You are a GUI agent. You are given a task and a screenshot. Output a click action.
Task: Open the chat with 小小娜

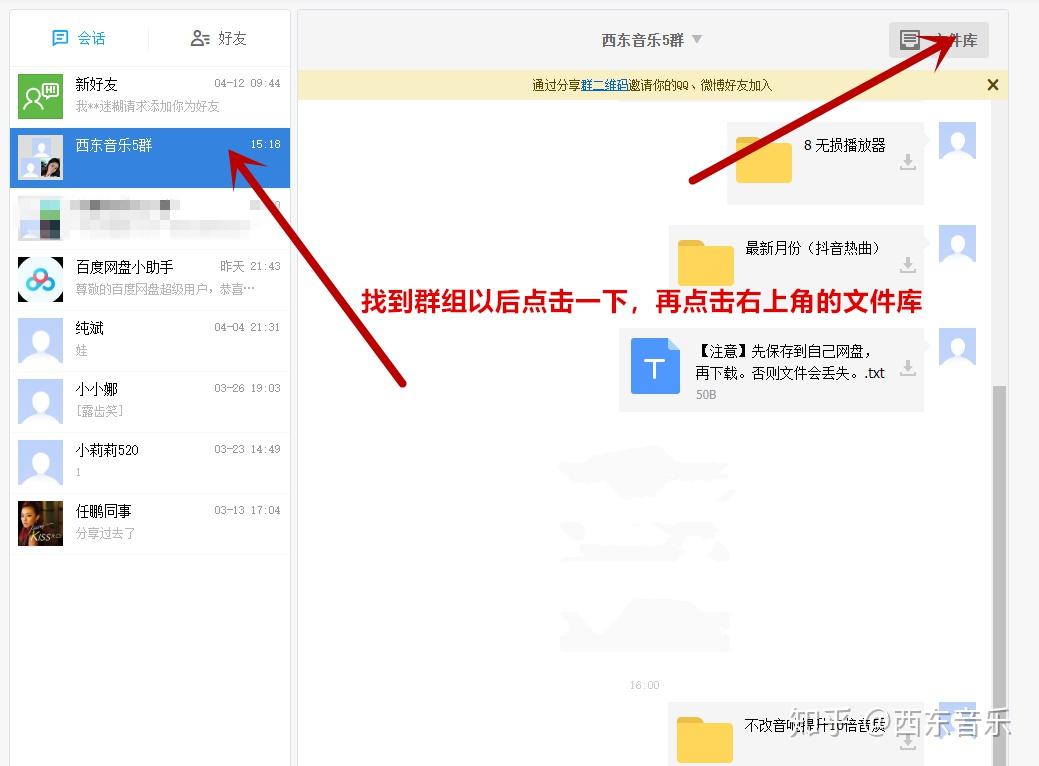click(150, 400)
